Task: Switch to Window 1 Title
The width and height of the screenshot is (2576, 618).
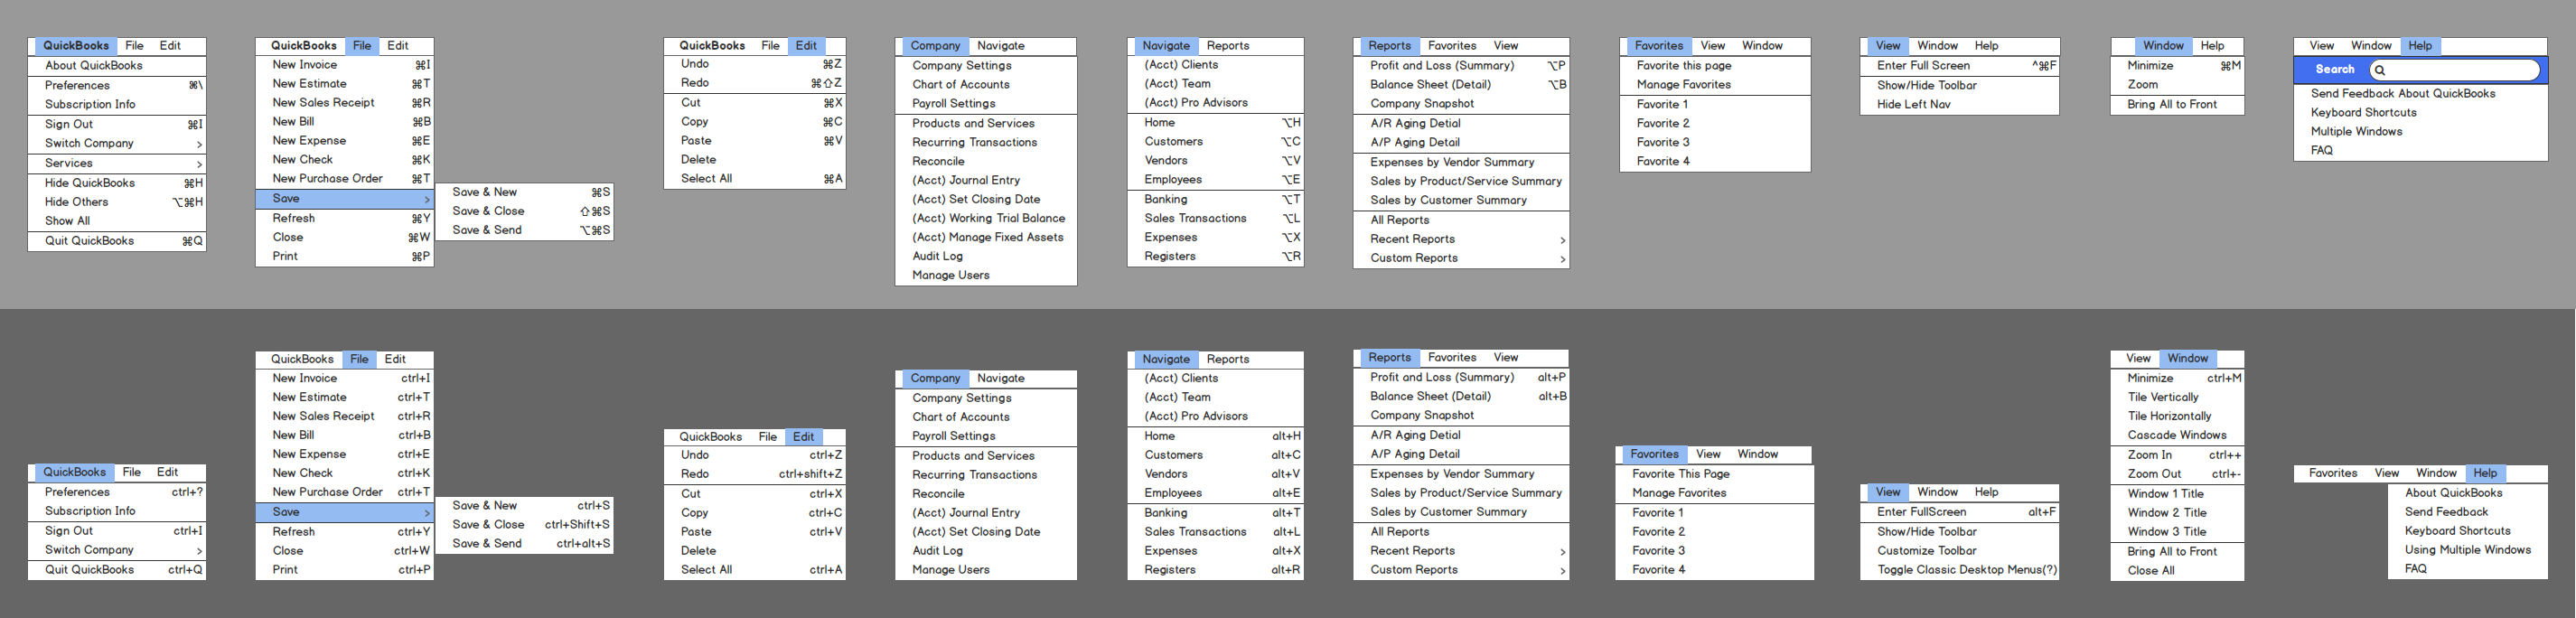Action: point(2177,495)
